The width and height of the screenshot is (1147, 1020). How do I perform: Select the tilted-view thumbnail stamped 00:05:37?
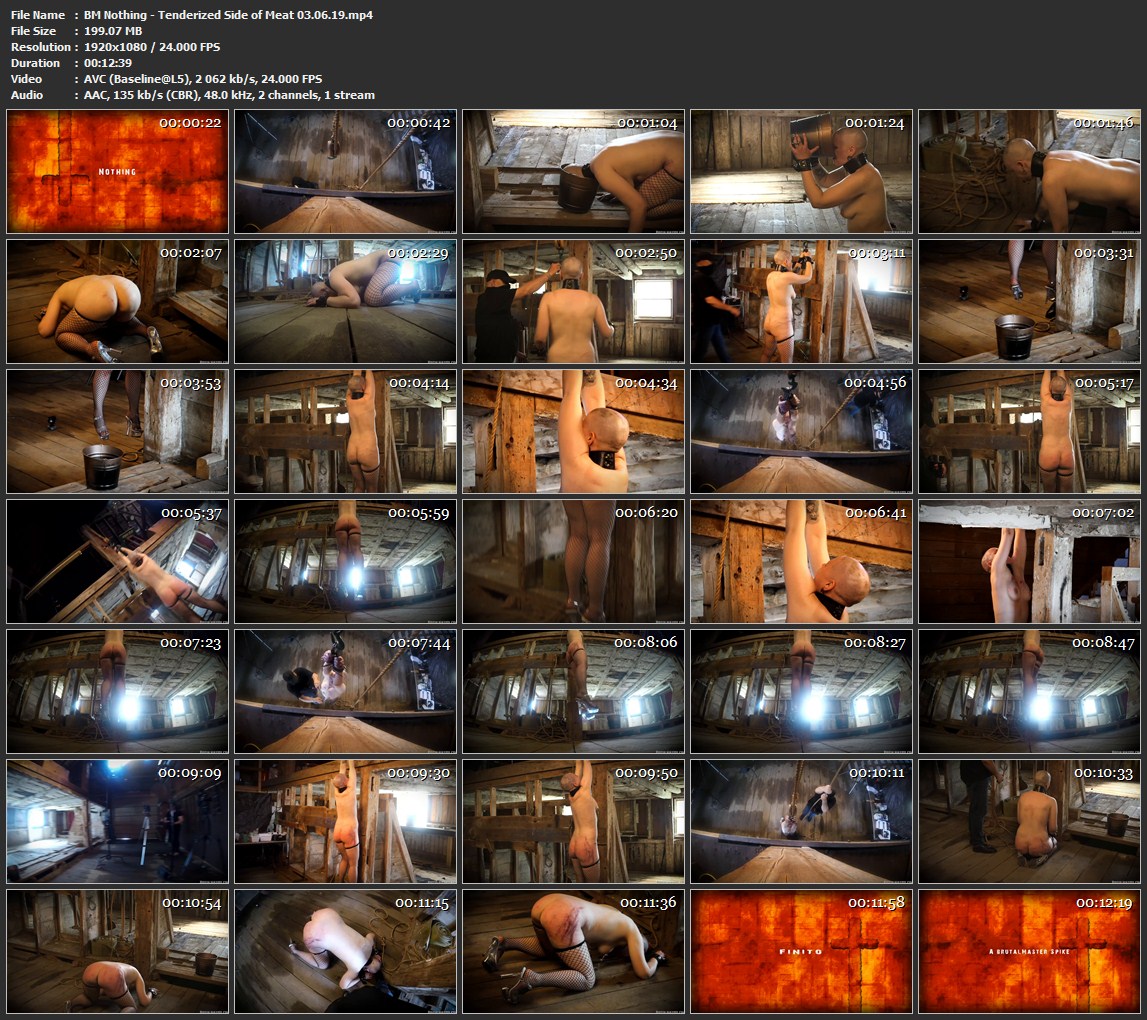coord(117,561)
